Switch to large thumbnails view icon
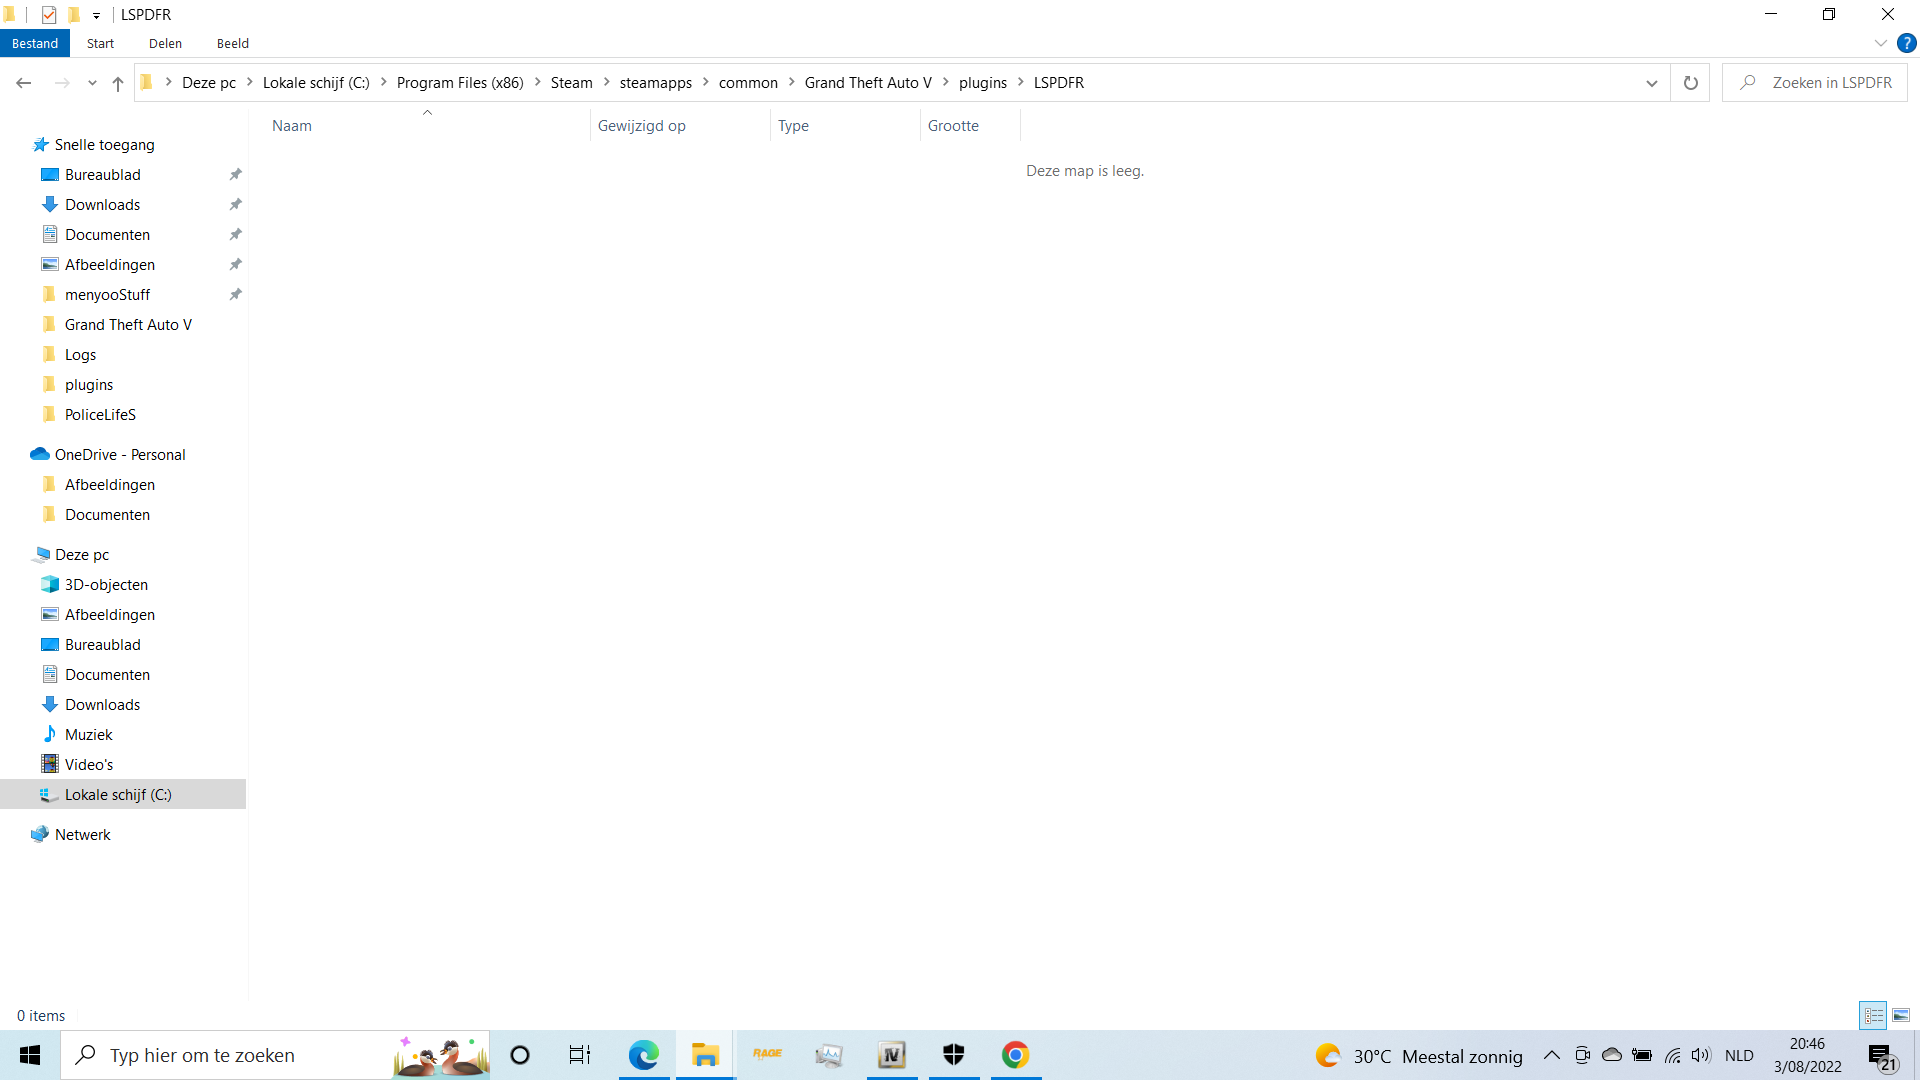Viewport: 1920px width, 1080px height. click(1901, 1015)
